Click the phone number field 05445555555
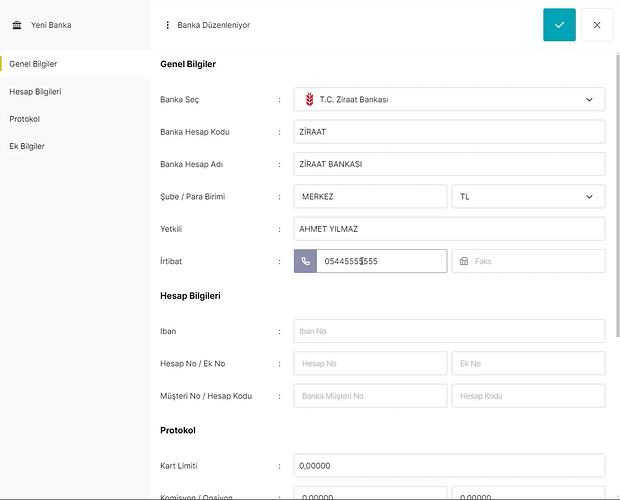Screen dimensions: 620x500 pos(382,261)
